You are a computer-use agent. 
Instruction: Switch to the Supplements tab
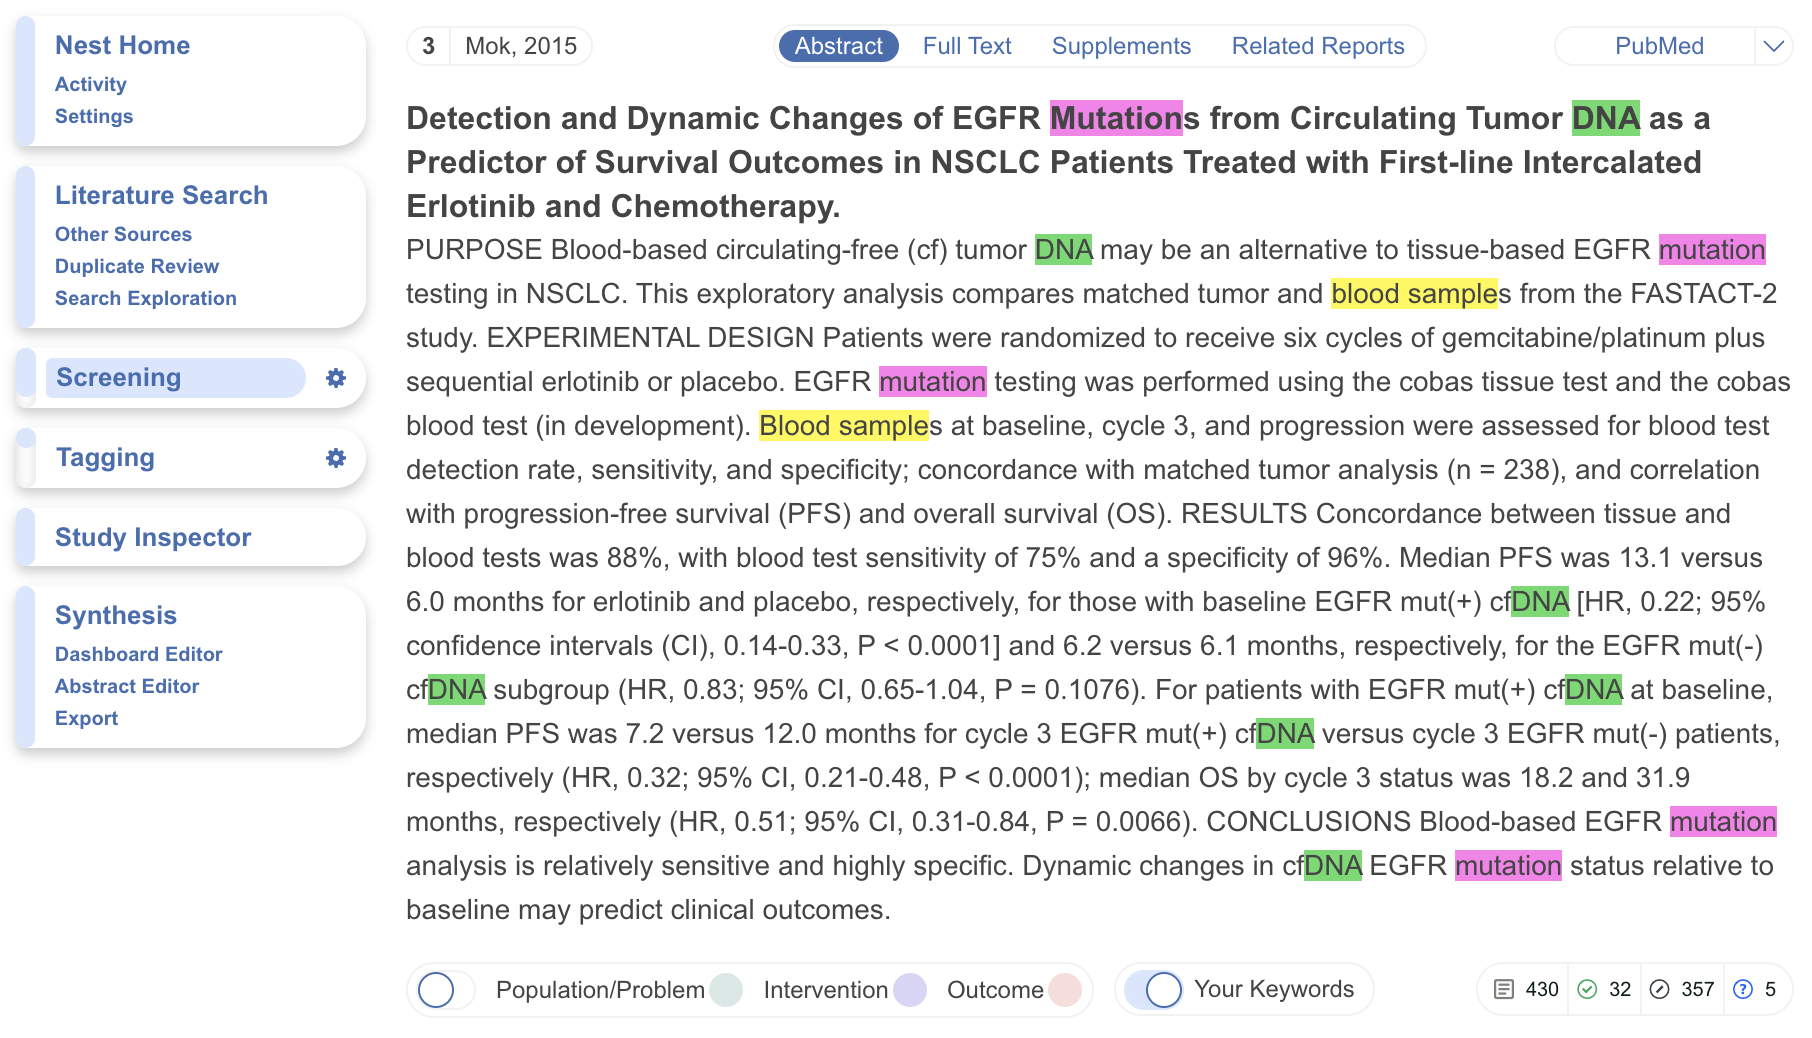pos(1121,46)
